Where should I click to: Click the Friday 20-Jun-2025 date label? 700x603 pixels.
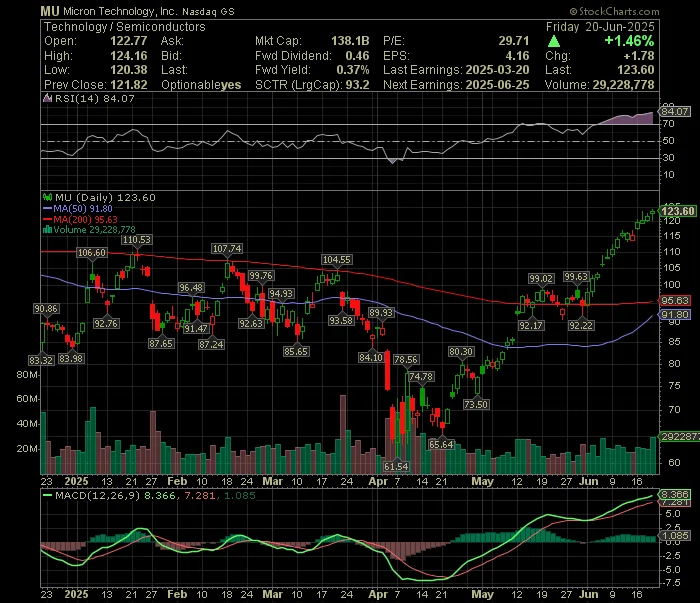(600, 27)
